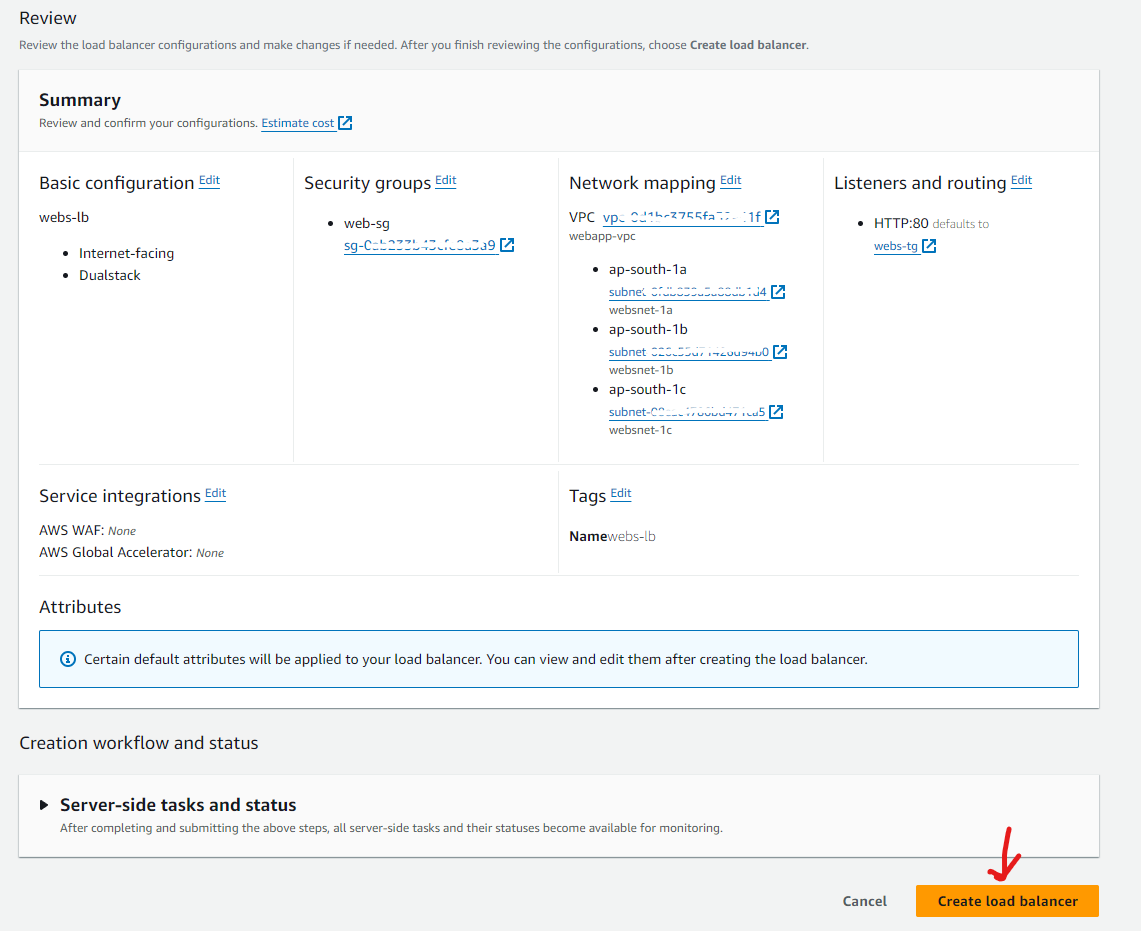Click external link icon beside web-sg security group ID

507,245
